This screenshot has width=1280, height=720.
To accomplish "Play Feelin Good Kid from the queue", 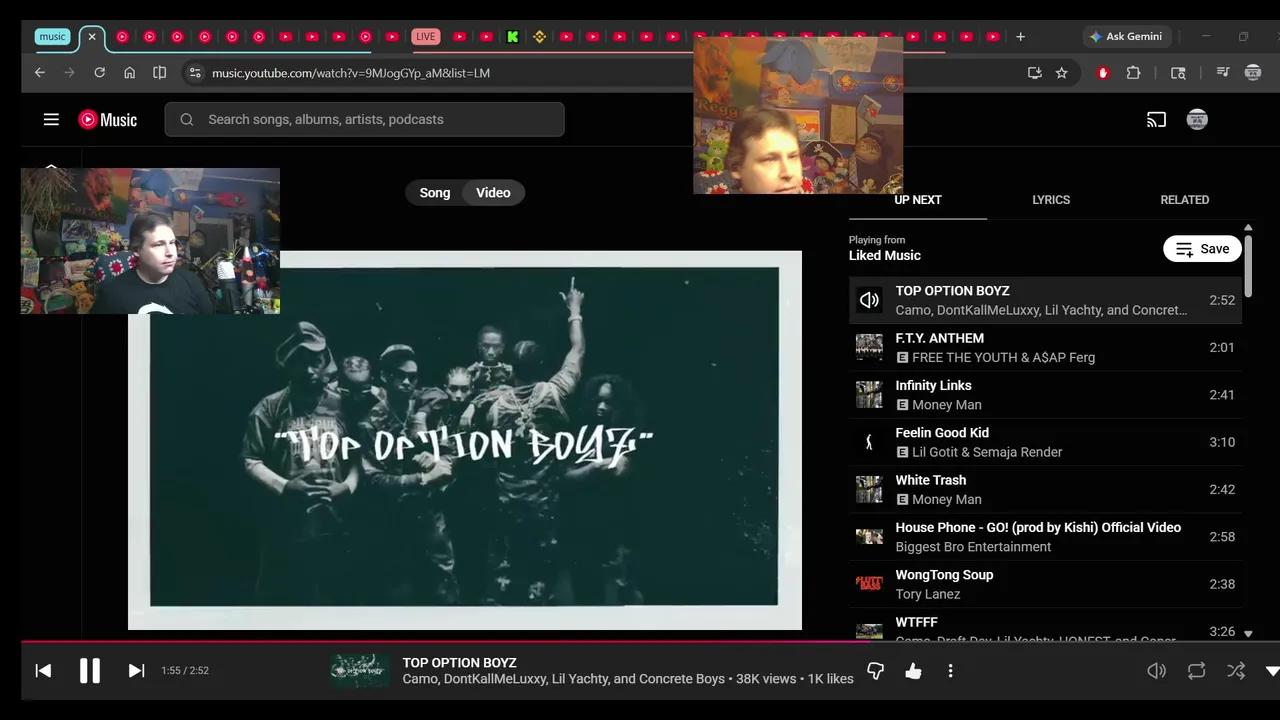I will pyautogui.click(x=1045, y=442).
